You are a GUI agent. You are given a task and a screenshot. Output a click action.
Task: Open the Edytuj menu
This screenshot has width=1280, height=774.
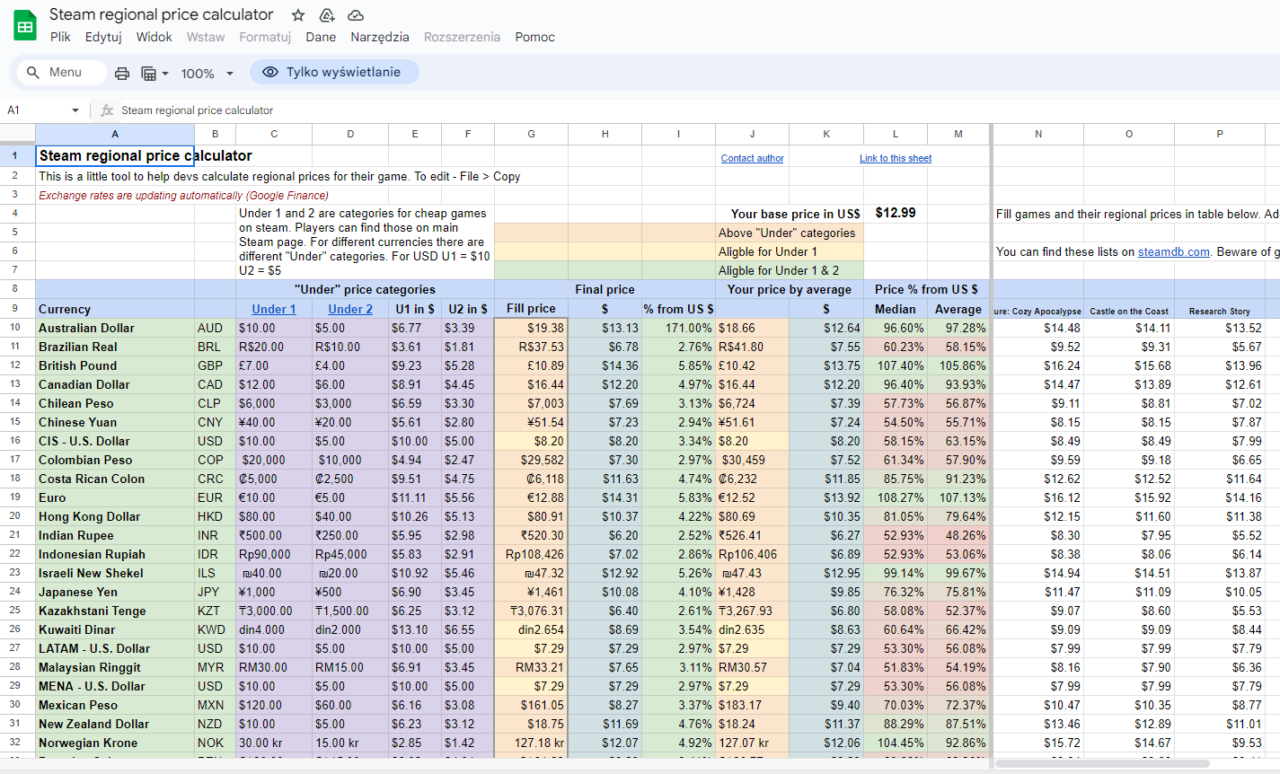coord(103,37)
